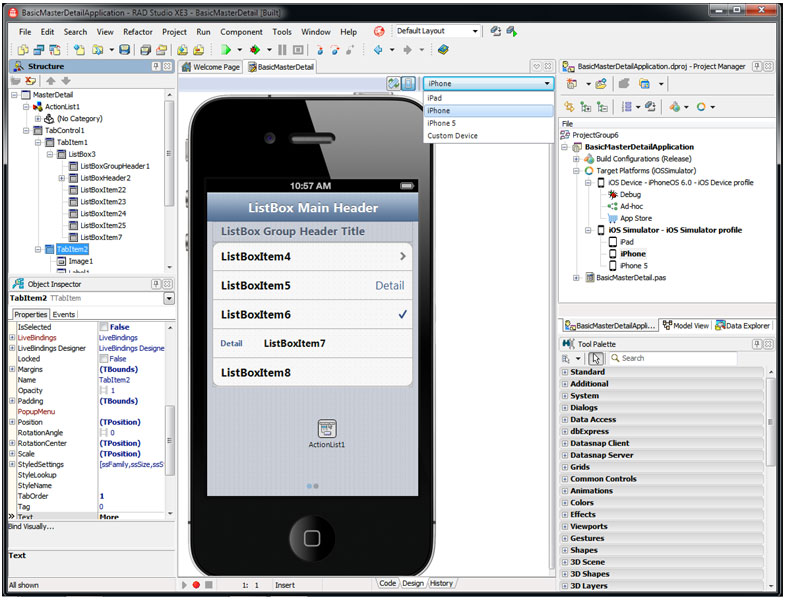Click the macro record red circle
Viewport: 785px width, 600px height.
tap(196, 584)
